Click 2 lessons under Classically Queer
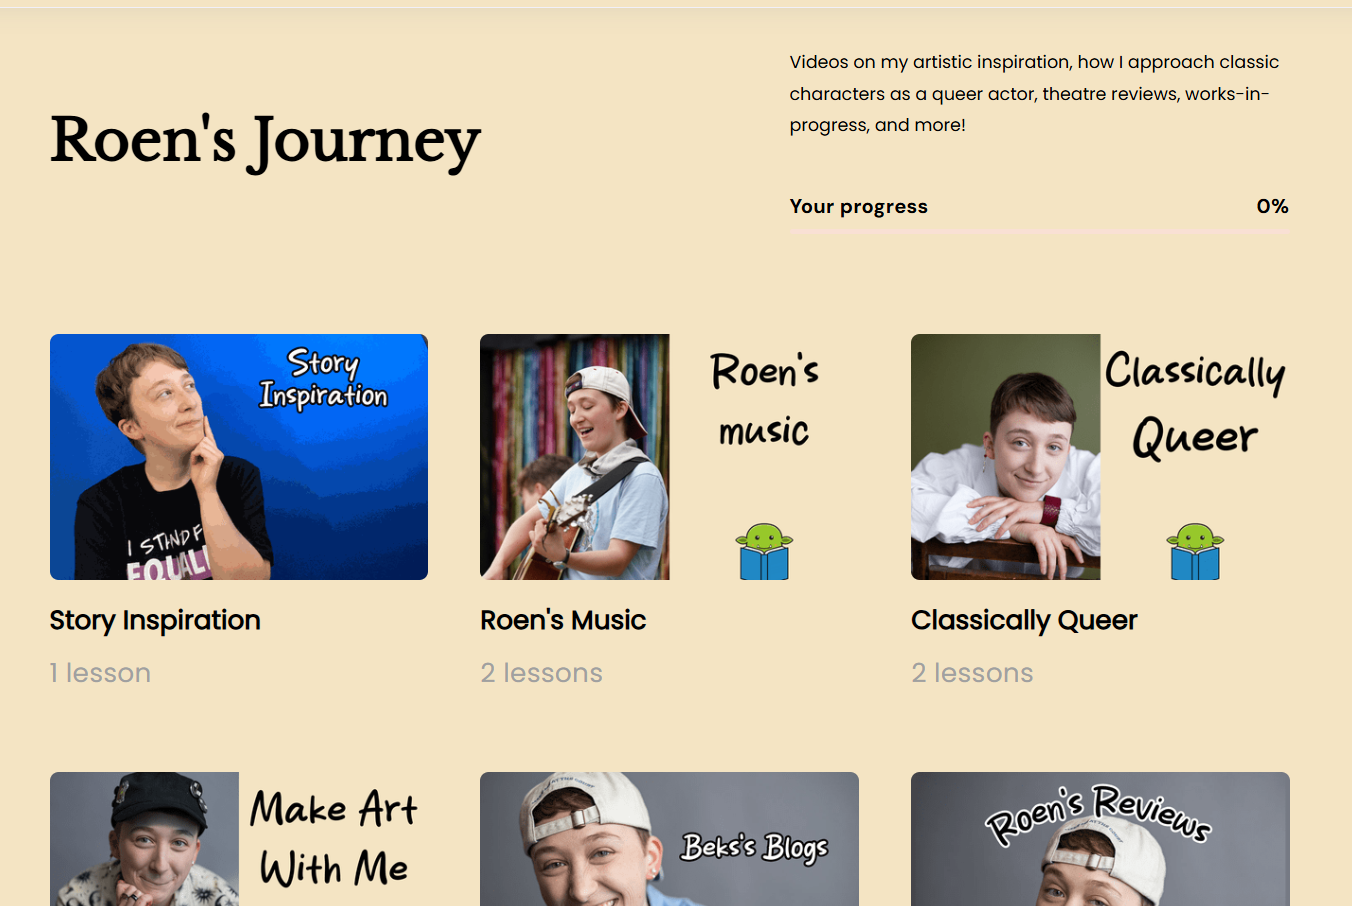This screenshot has height=906, width=1352. 972,673
